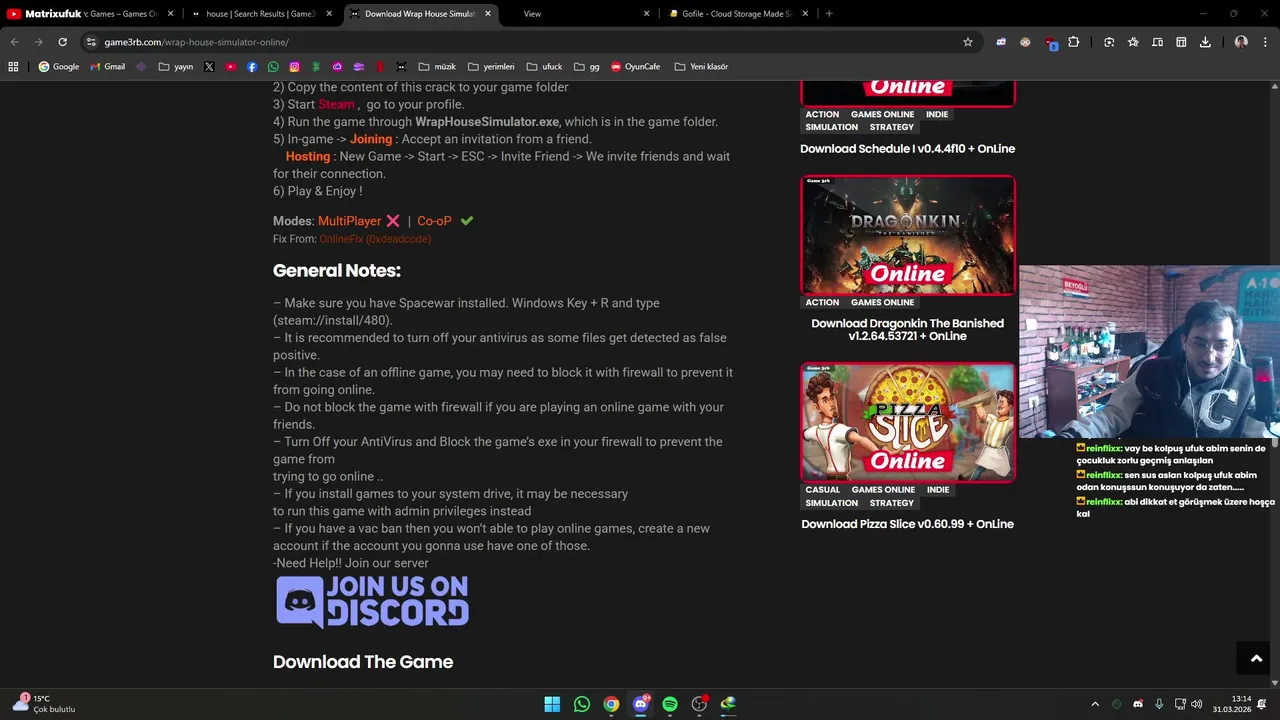Open the Facebook bookmark icon
Viewport: 1280px width, 720px height.
[251, 67]
